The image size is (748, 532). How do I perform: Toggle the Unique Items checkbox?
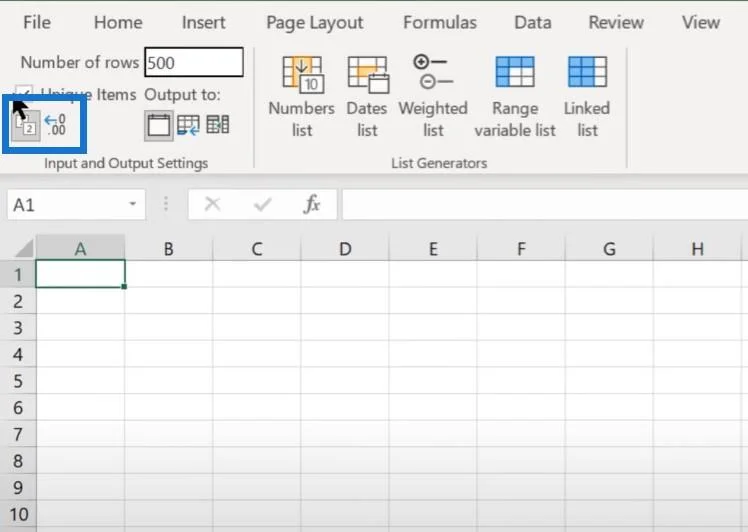coord(24,93)
